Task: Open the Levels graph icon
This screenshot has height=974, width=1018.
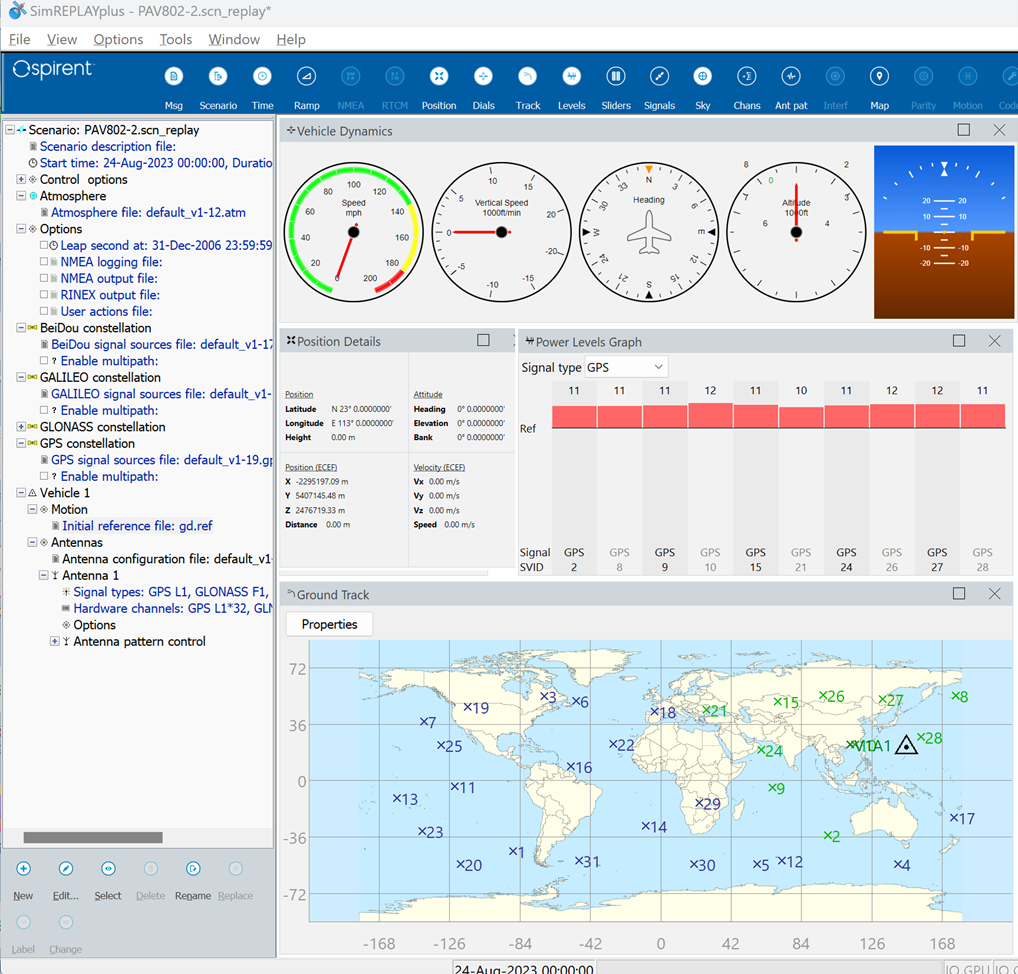Action: tap(571, 77)
